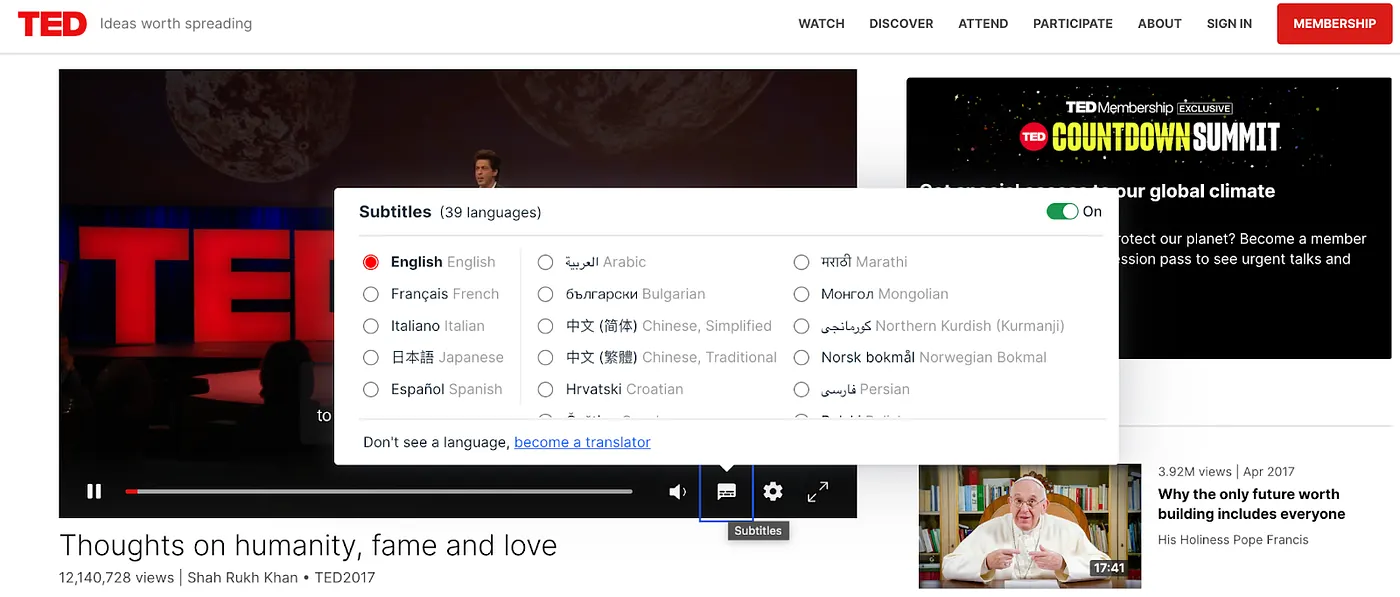The height and width of the screenshot is (597, 1400).
Task: Click the TED logo
Action: coord(52,24)
